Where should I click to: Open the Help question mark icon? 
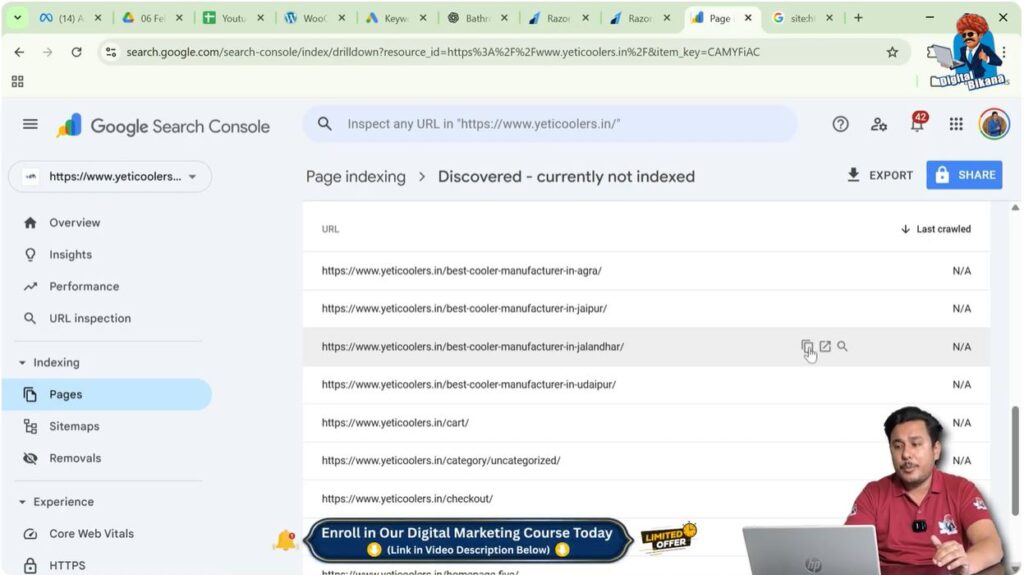[x=840, y=124]
